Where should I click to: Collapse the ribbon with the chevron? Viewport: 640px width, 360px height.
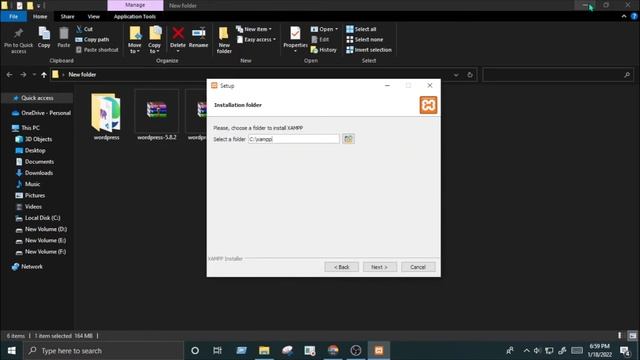click(x=624, y=16)
